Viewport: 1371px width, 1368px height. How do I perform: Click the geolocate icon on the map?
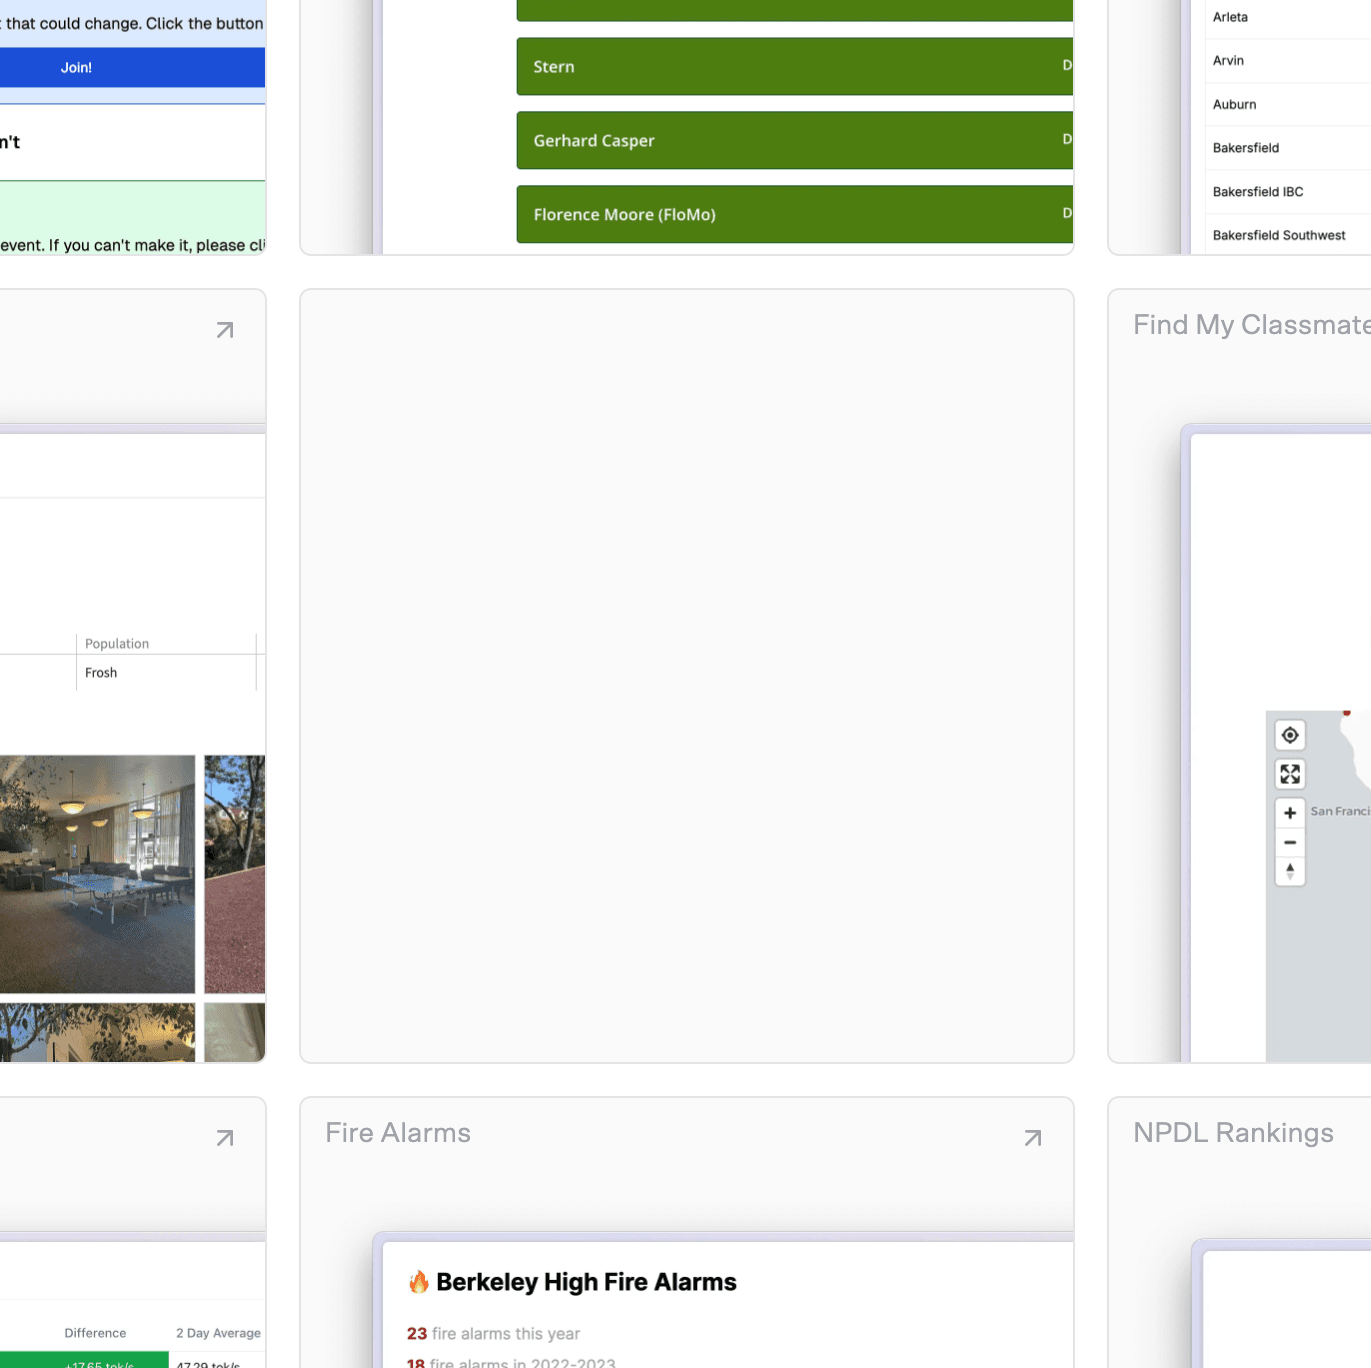click(x=1289, y=734)
